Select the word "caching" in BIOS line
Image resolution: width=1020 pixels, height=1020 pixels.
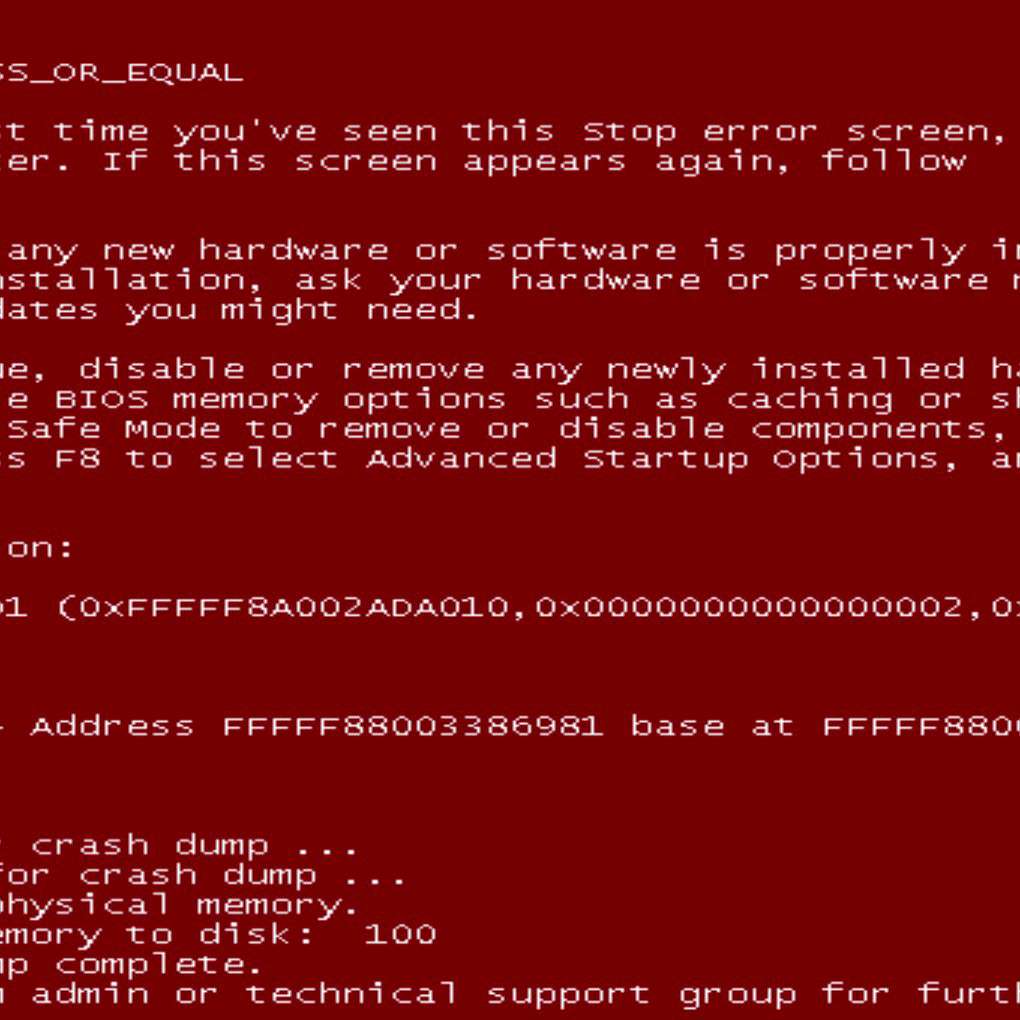pyautogui.click(x=810, y=400)
